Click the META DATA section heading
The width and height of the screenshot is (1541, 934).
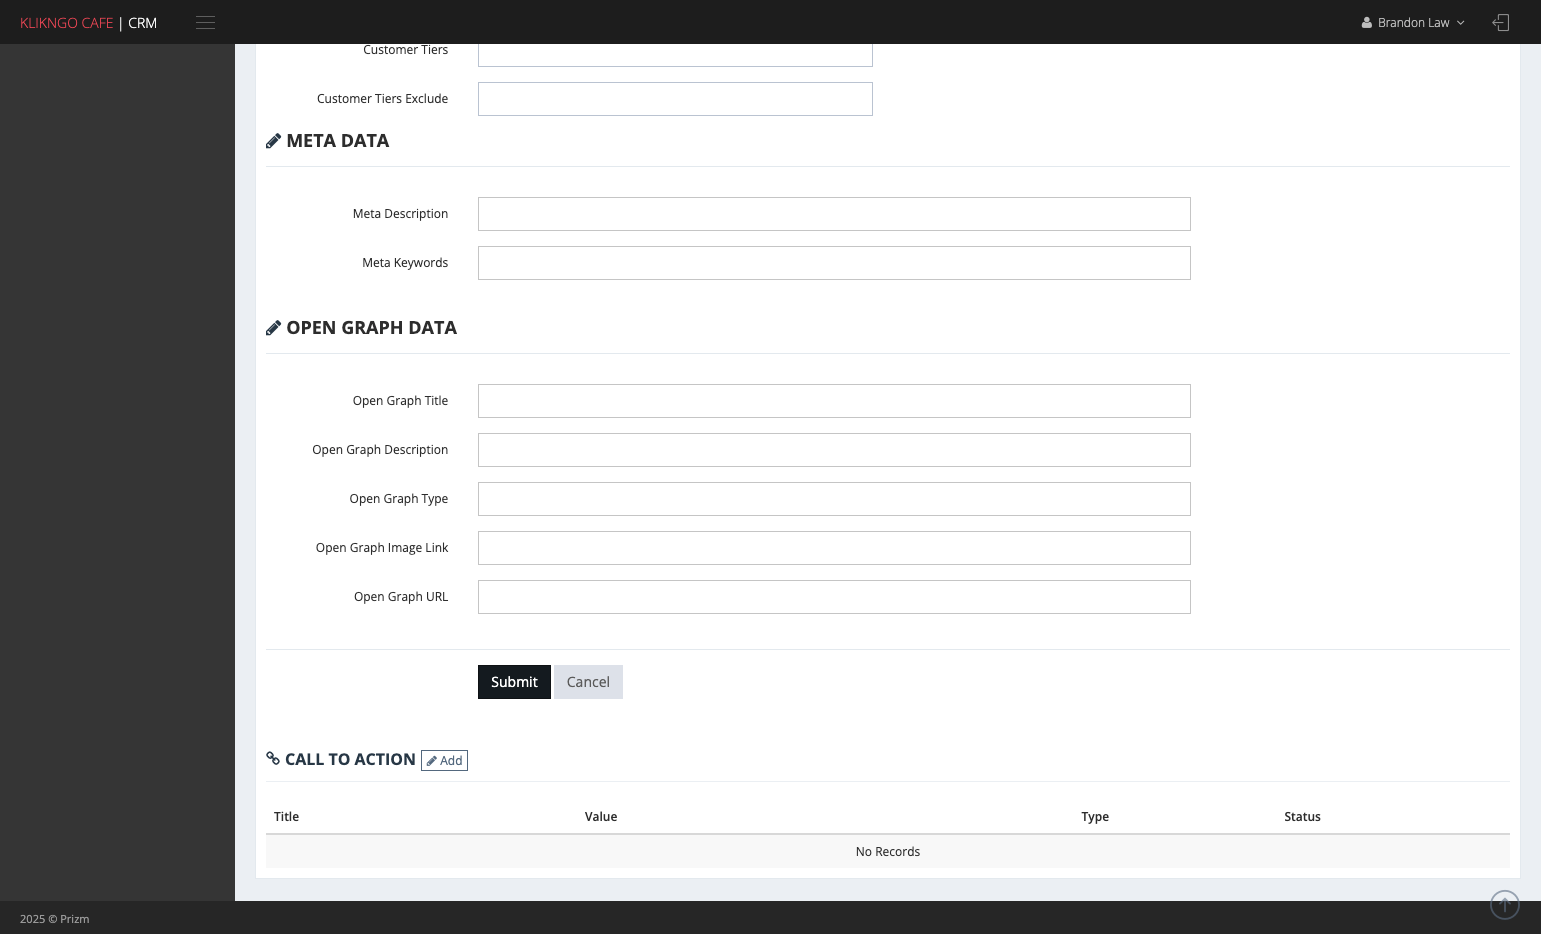point(337,141)
